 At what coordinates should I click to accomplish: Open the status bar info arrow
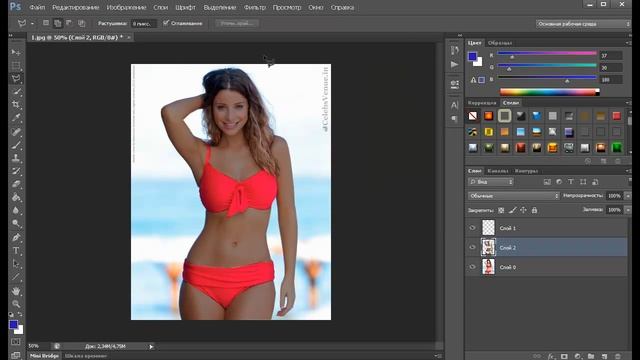pos(151,347)
